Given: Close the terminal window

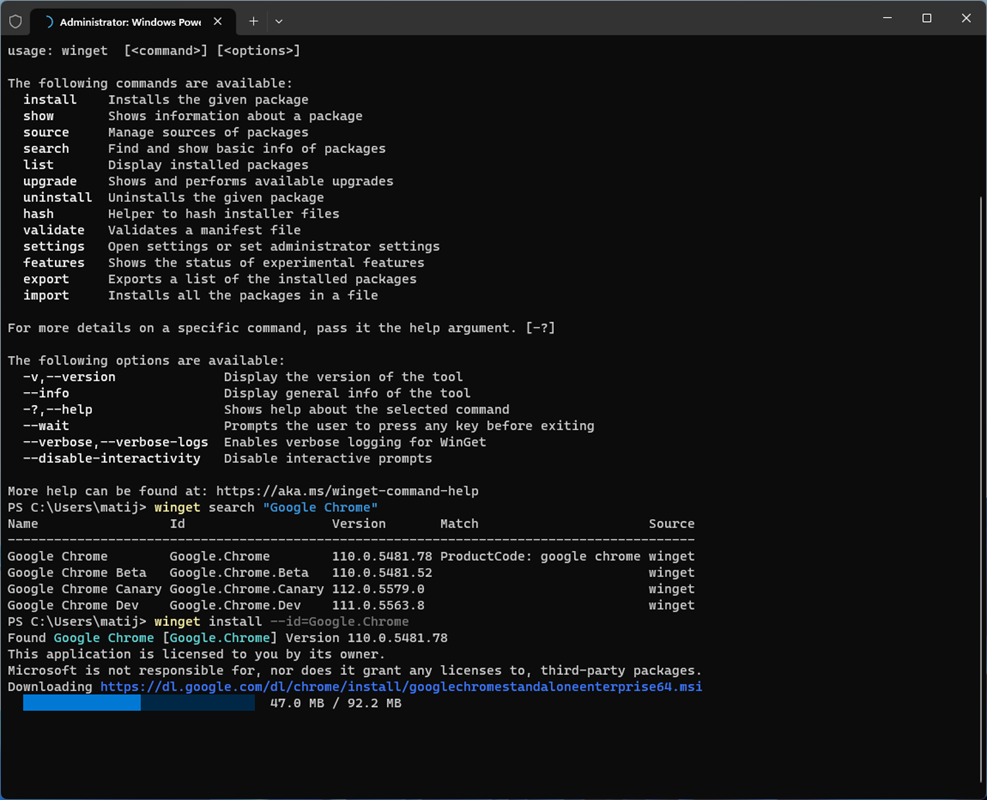Looking at the screenshot, I should [x=966, y=18].
